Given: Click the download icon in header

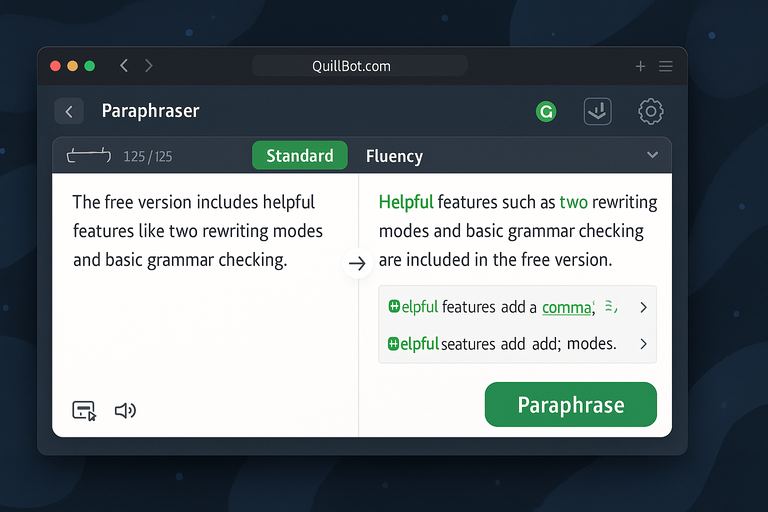Looking at the screenshot, I should coord(598,111).
